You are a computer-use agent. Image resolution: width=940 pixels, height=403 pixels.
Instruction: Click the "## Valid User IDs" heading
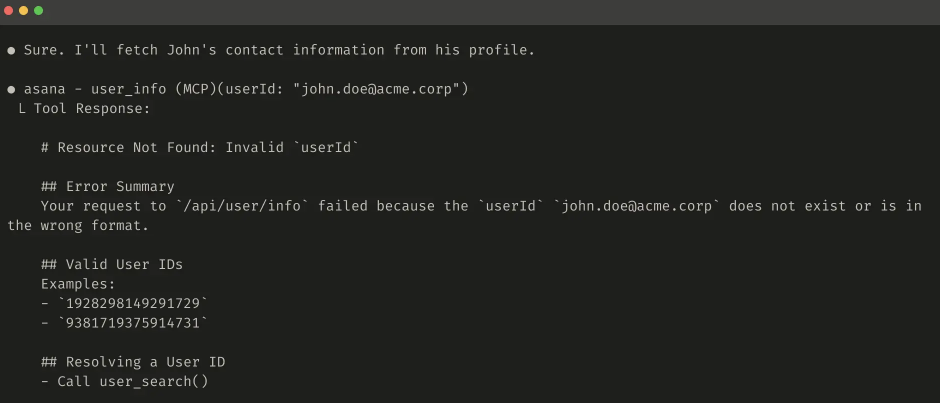click(112, 265)
